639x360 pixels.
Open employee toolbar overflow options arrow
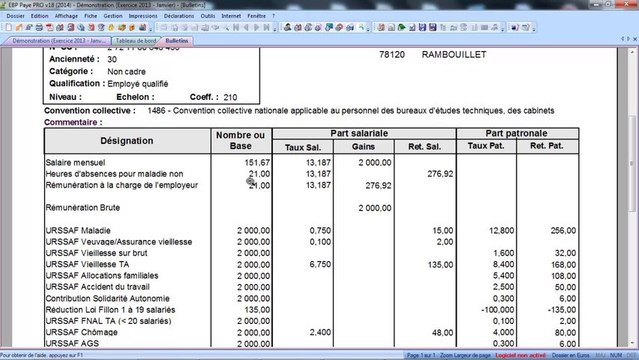[x=368, y=28]
